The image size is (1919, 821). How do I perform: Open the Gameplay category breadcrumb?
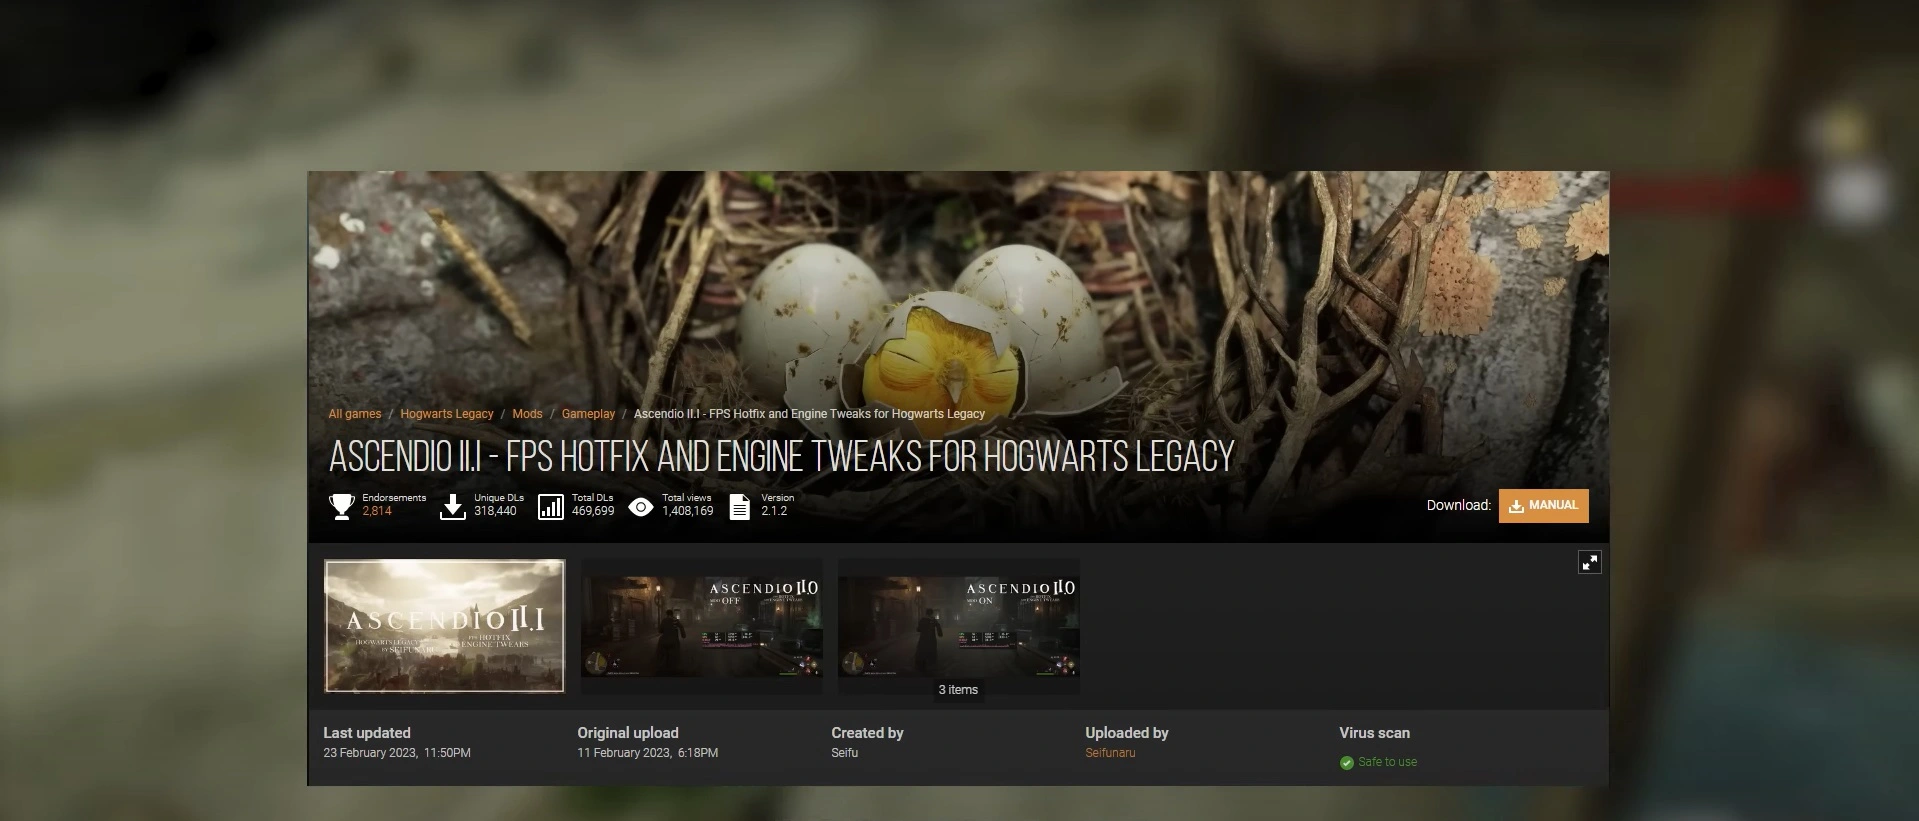click(588, 414)
